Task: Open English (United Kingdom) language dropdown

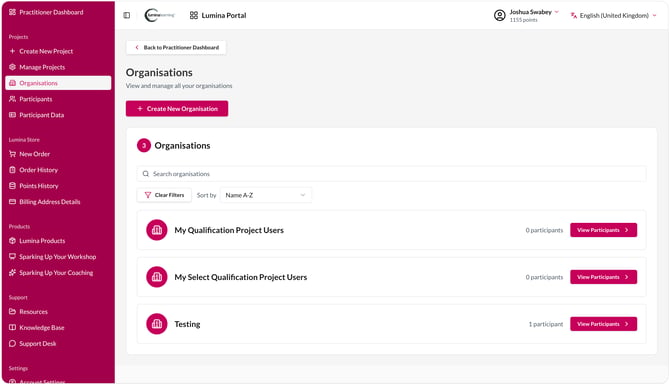Action: [x=614, y=15]
